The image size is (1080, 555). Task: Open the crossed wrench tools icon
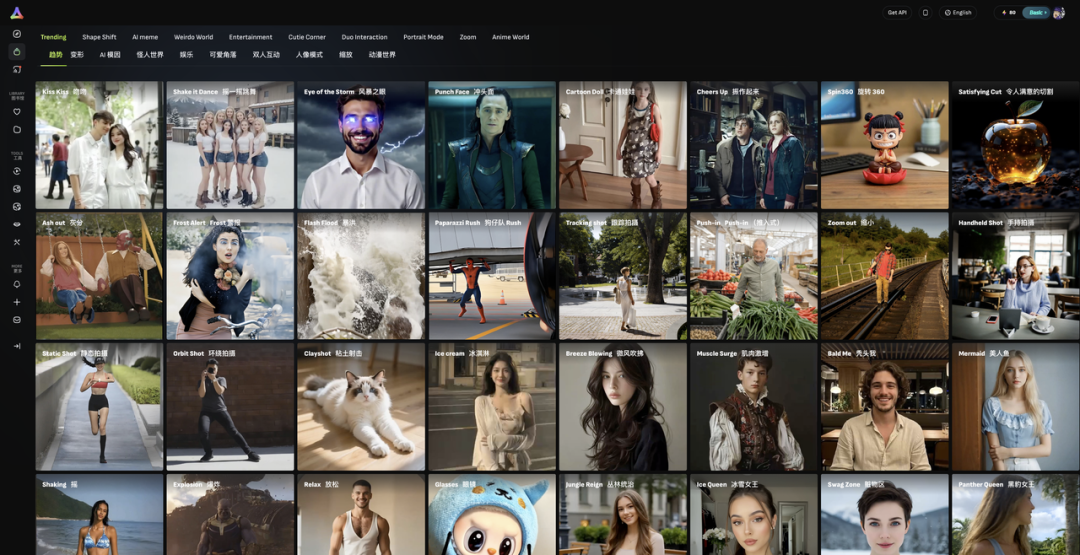17,242
